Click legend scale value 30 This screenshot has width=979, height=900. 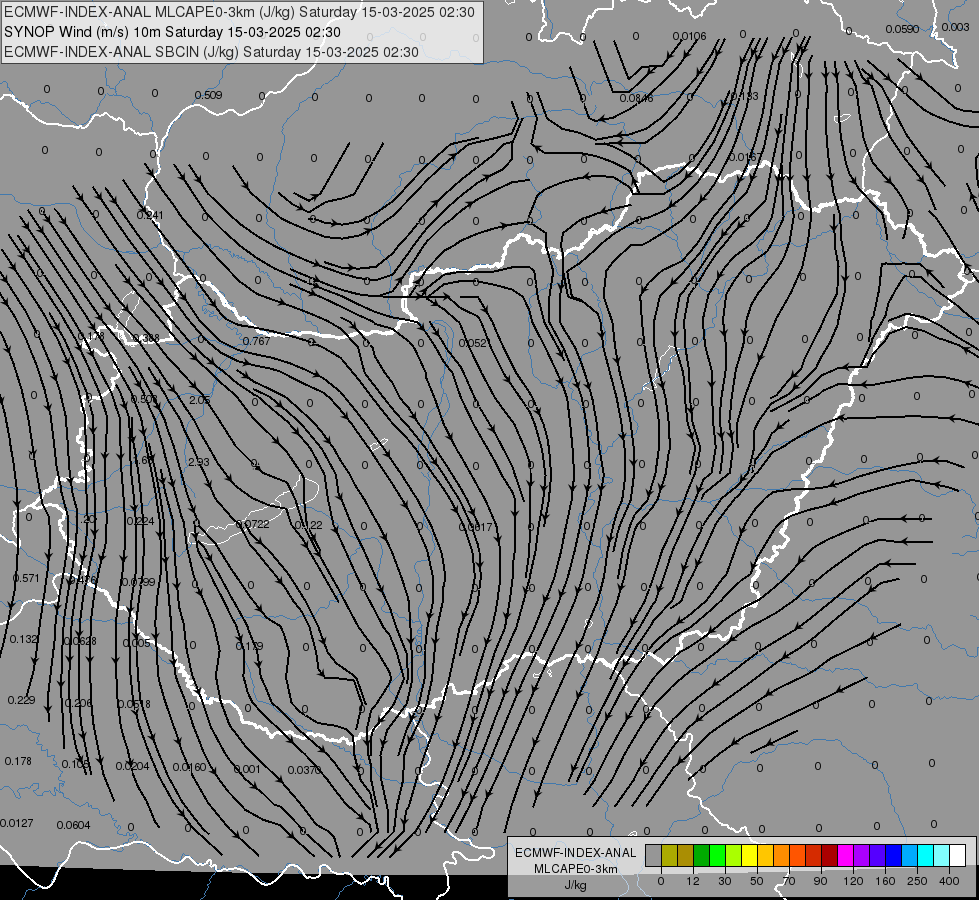[x=725, y=881]
